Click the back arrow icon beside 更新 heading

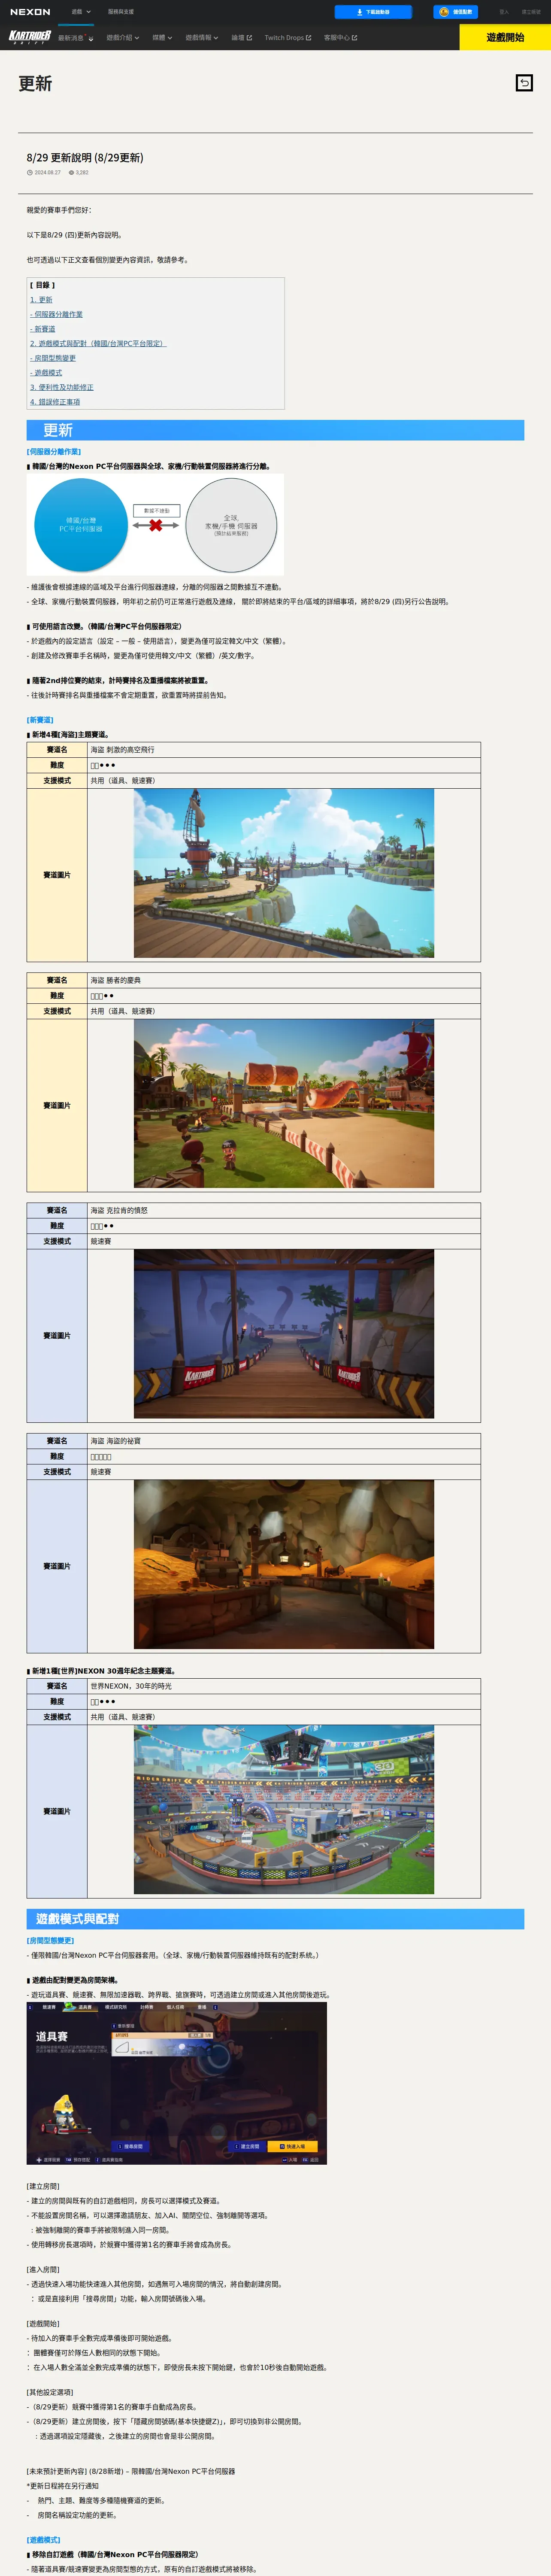click(x=524, y=83)
